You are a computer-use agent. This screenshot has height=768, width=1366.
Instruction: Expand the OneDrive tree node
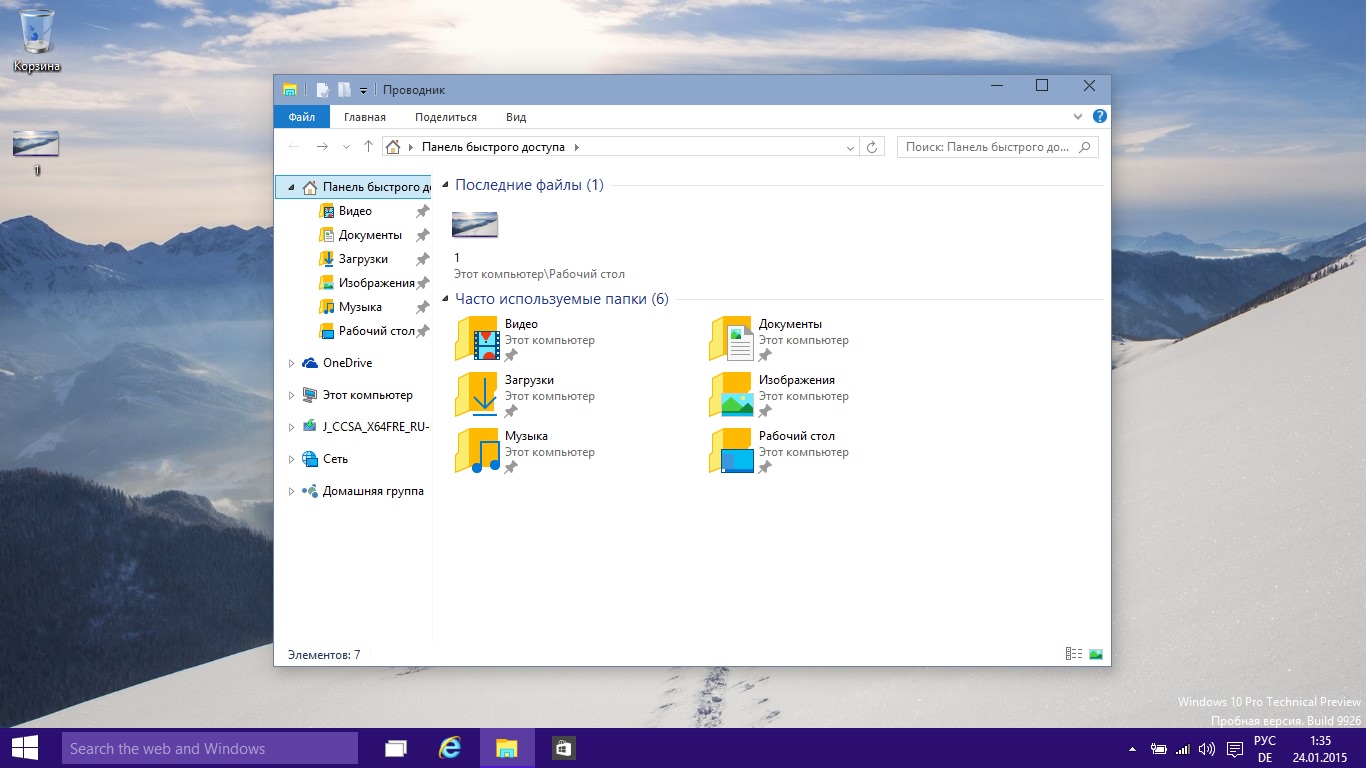click(x=291, y=363)
